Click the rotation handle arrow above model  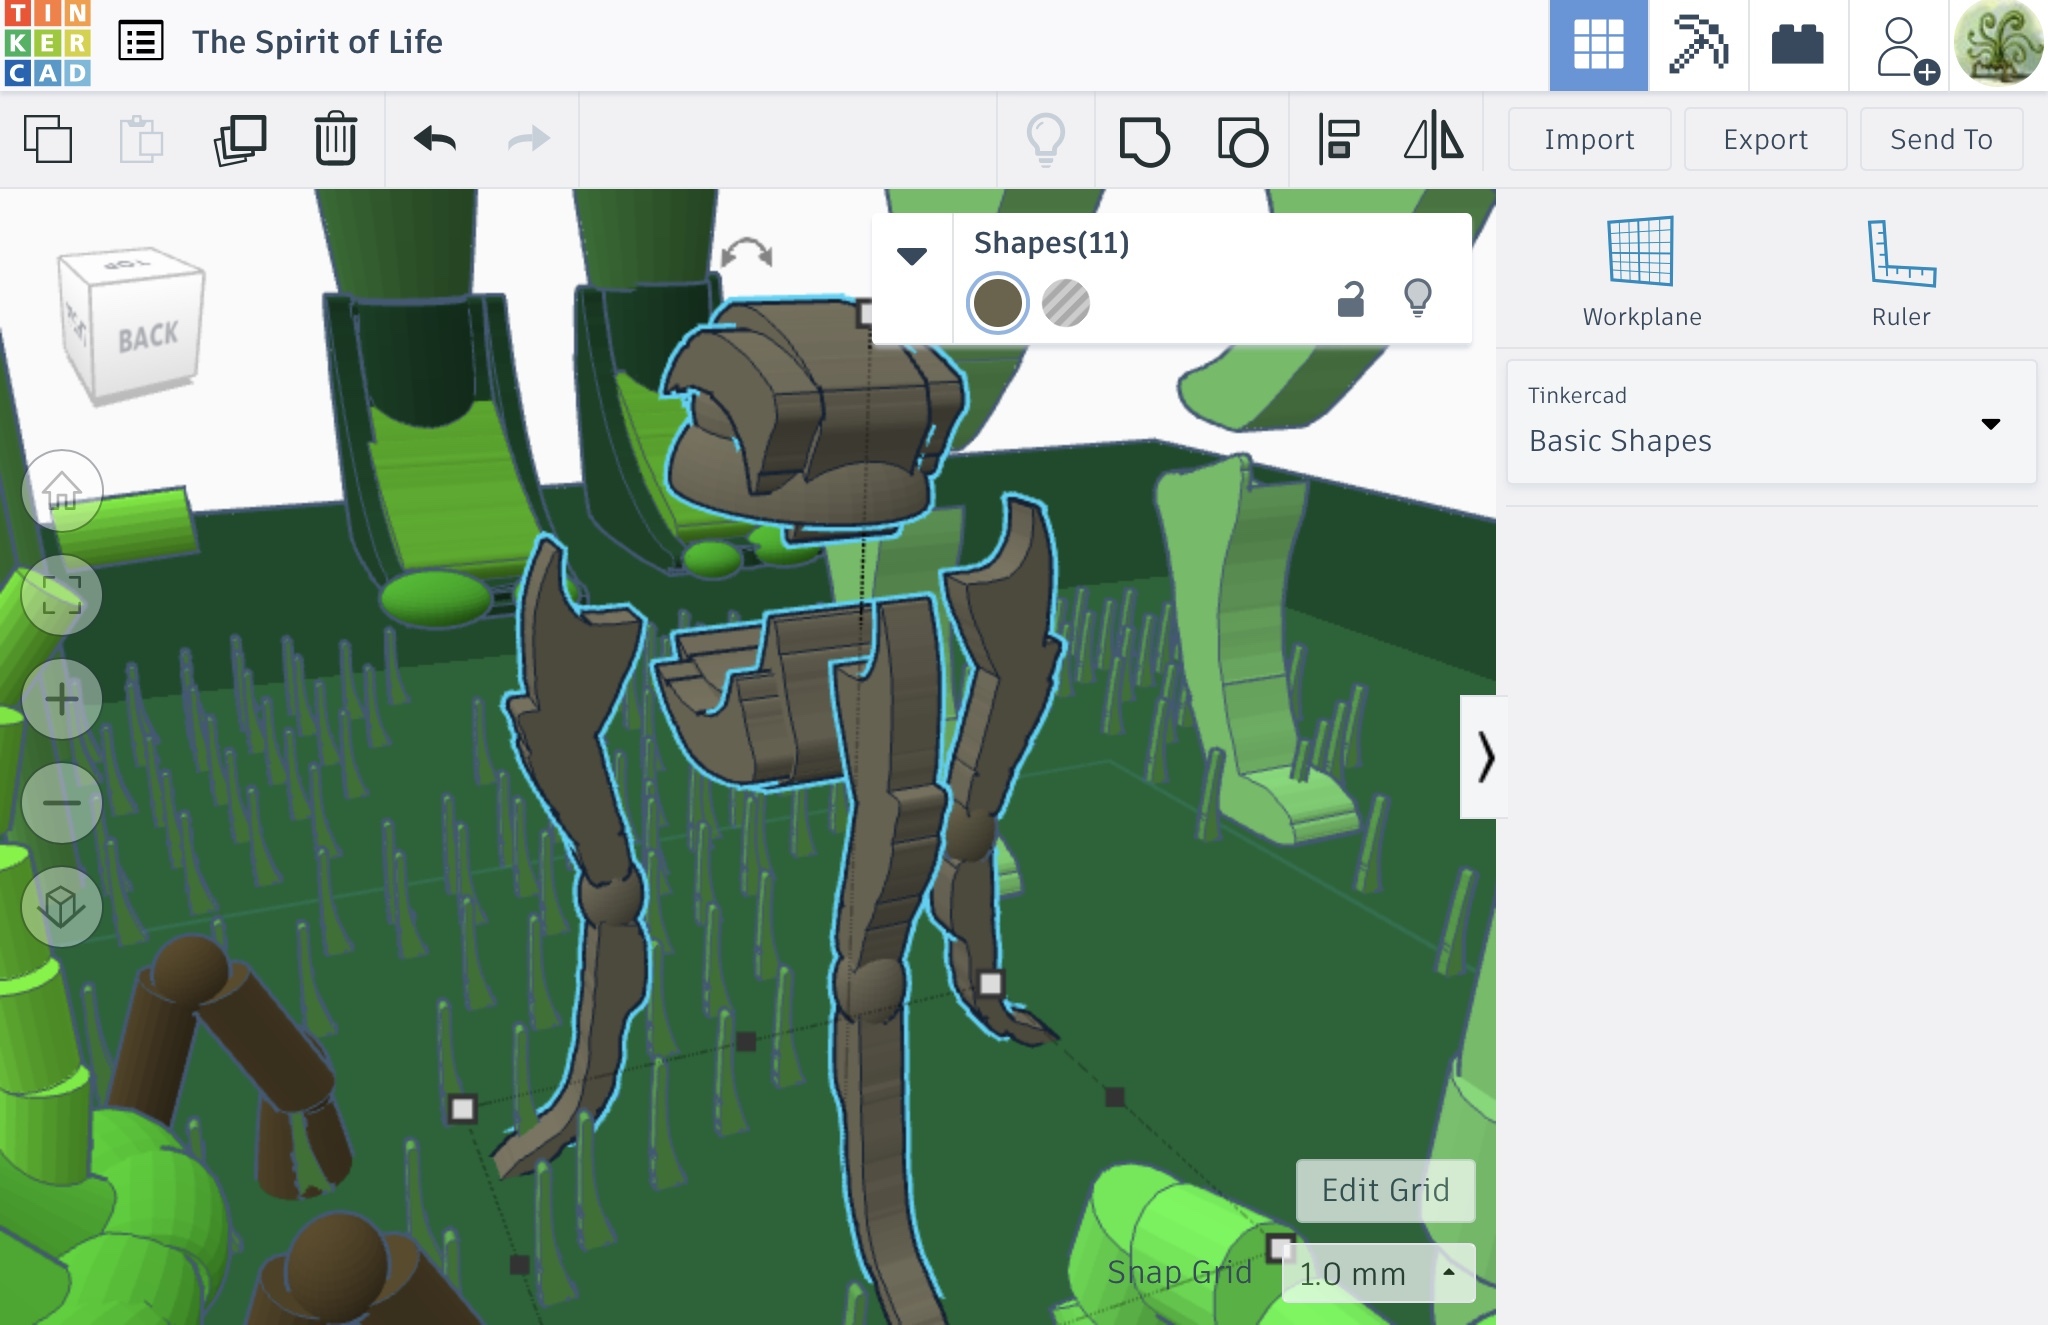pyautogui.click(x=746, y=252)
